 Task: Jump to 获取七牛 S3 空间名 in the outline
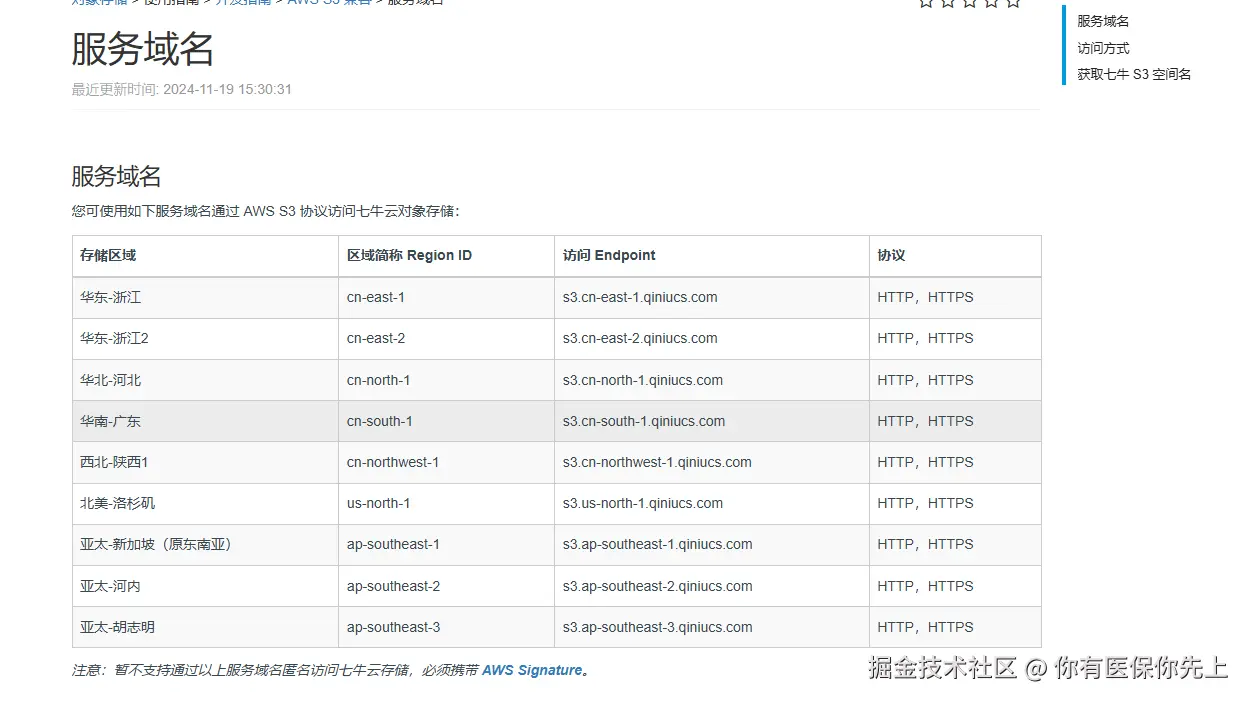click(x=1134, y=74)
